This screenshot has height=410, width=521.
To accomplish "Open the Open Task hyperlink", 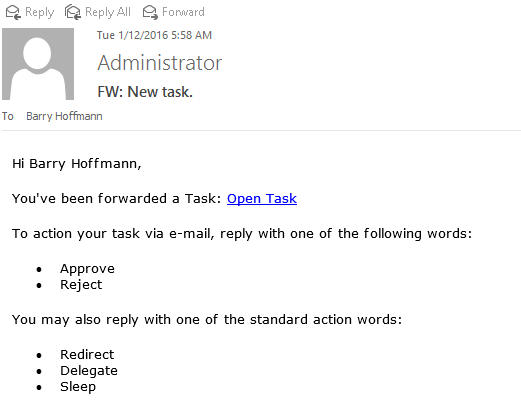I will pyautogui.click(x=262, y=199).
